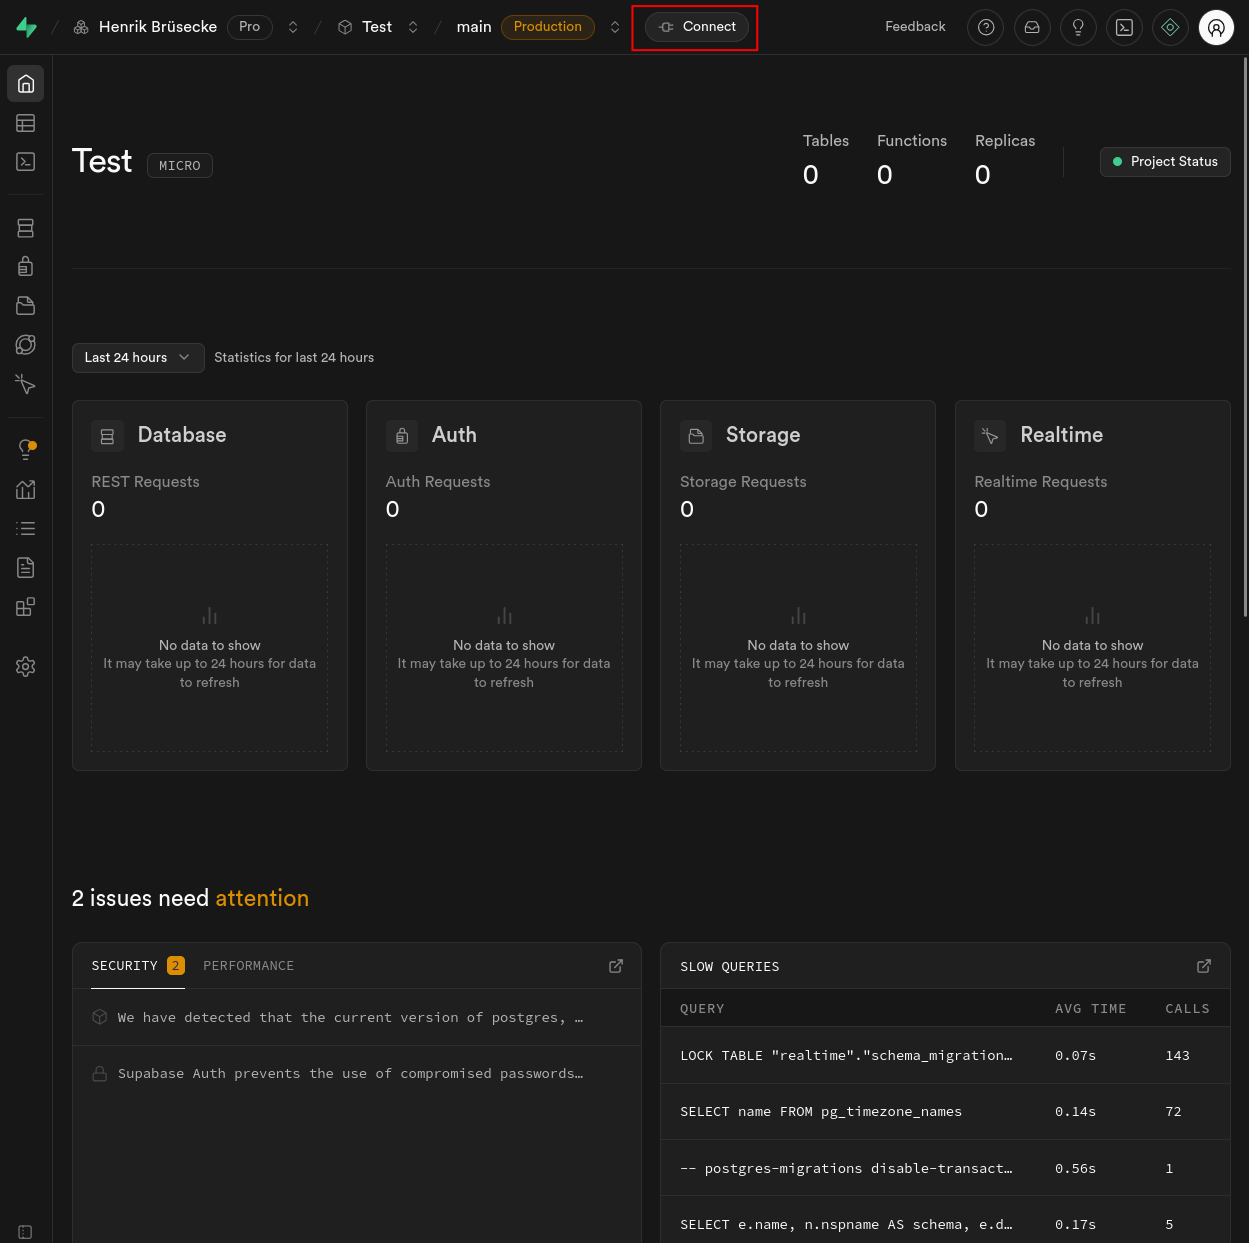Expand the Last 24 hours dropdown
The image size is (1249, 1243).
[x=138, y=358]
